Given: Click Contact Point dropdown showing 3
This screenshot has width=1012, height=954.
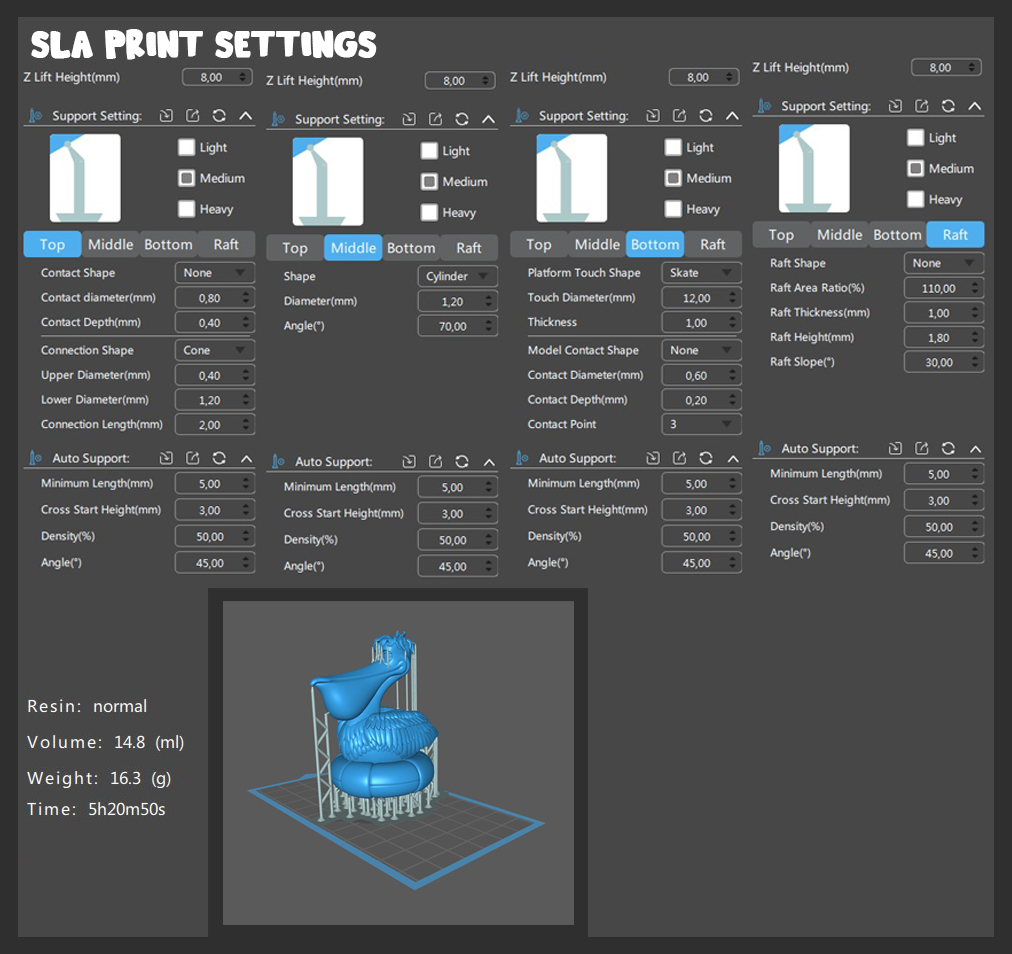Looking at the screenshot, I should point(701,424).
